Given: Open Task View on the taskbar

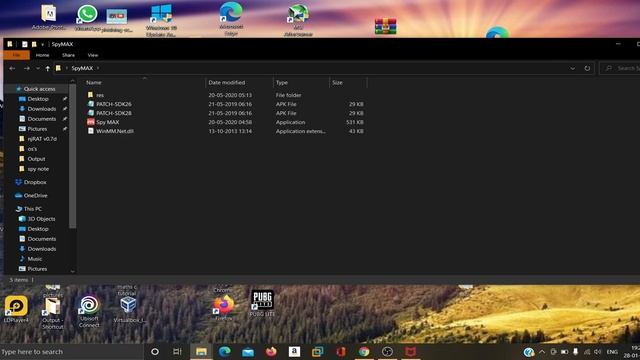Looking at the screenshot, I should tap(177, 351).
